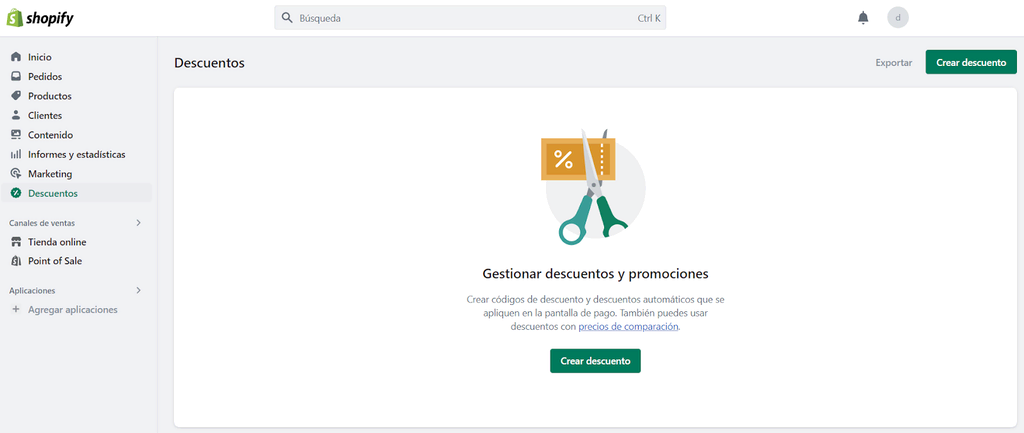Click the Ctrl K shortcut hint
The height and width of the screenshot is (433, 1024).
(x=649, y=18)
